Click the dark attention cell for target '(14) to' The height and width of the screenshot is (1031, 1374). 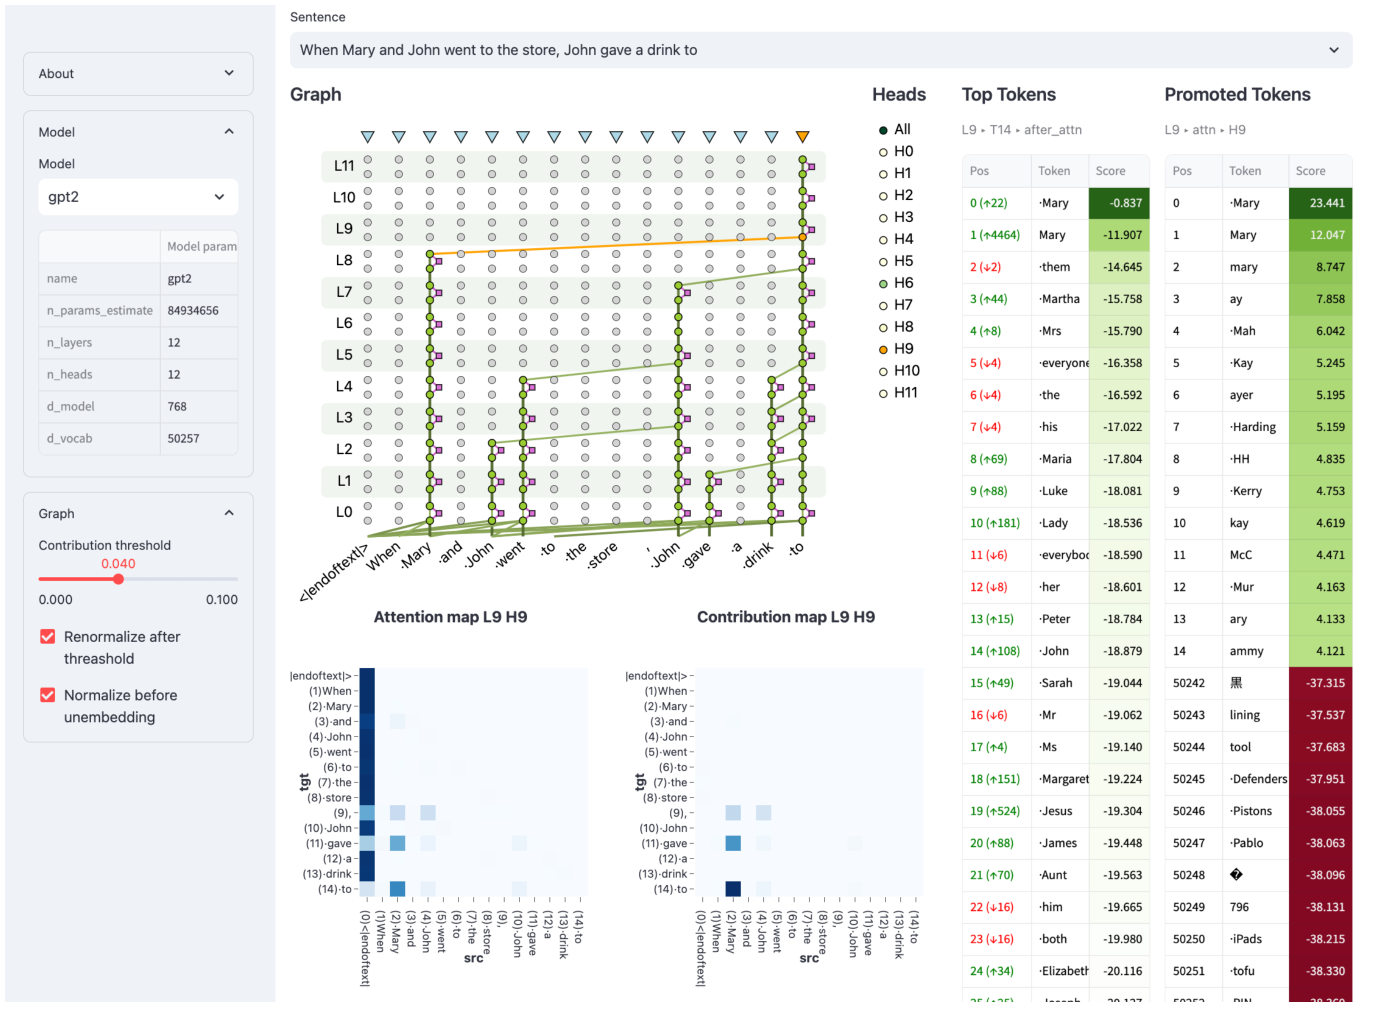click(x=398, y=889)
